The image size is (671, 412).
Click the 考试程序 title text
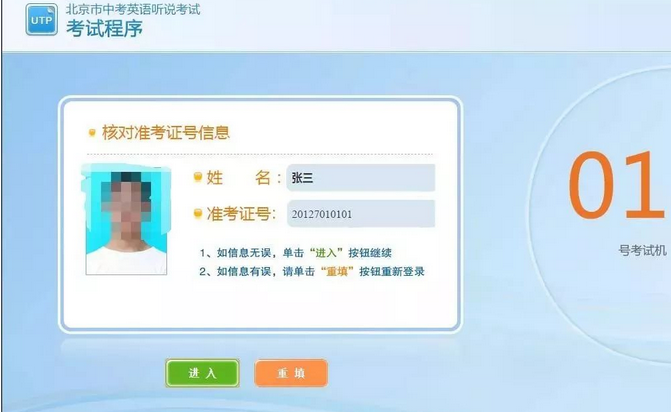(x=104, y=29)
